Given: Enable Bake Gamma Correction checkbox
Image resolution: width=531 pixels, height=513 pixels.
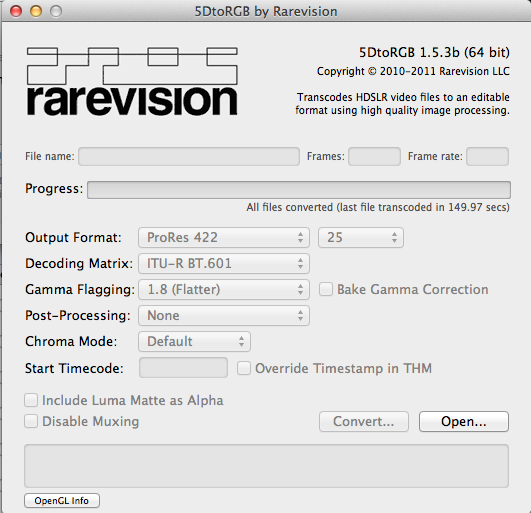Looking at the screenshot, I should 326,290.
